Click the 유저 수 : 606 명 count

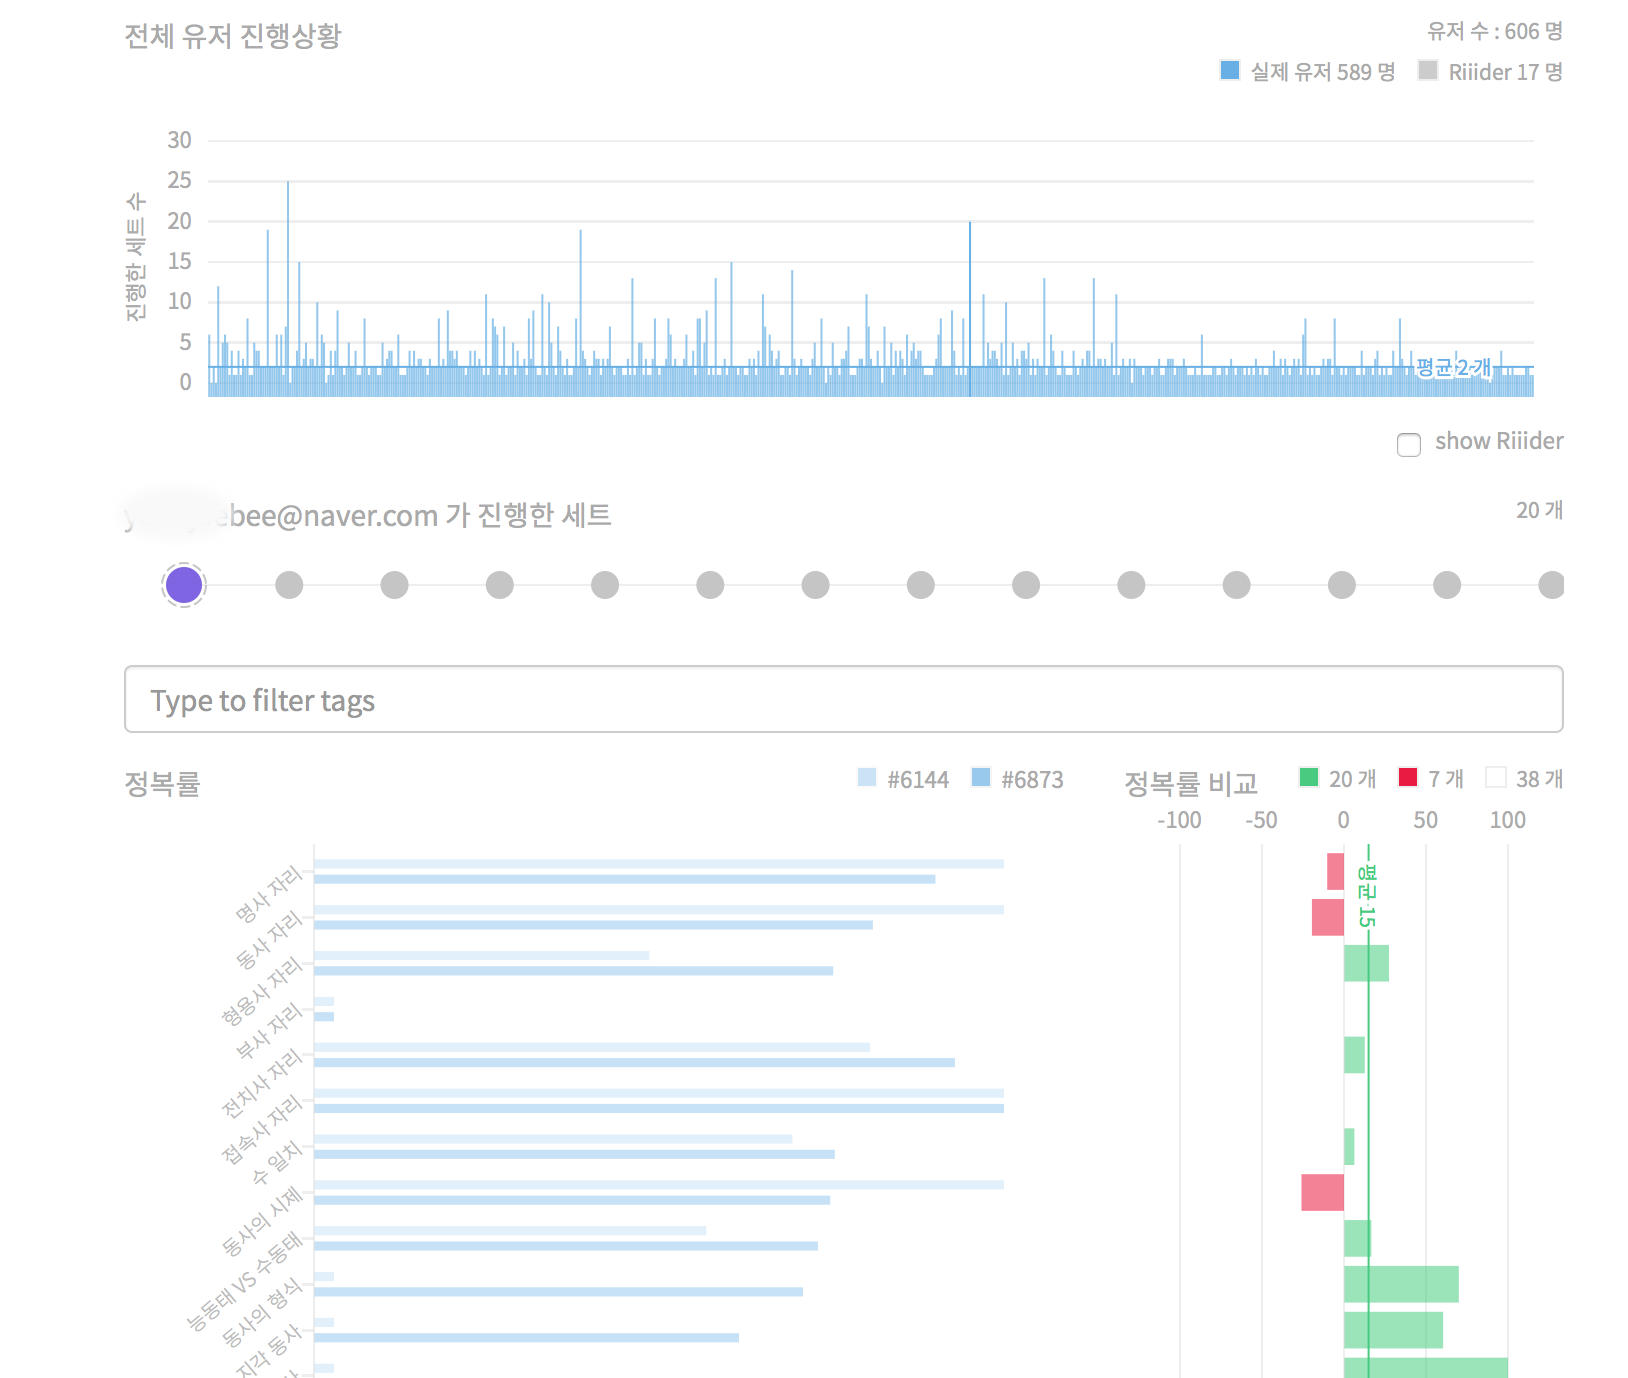tap(1495, 31)
